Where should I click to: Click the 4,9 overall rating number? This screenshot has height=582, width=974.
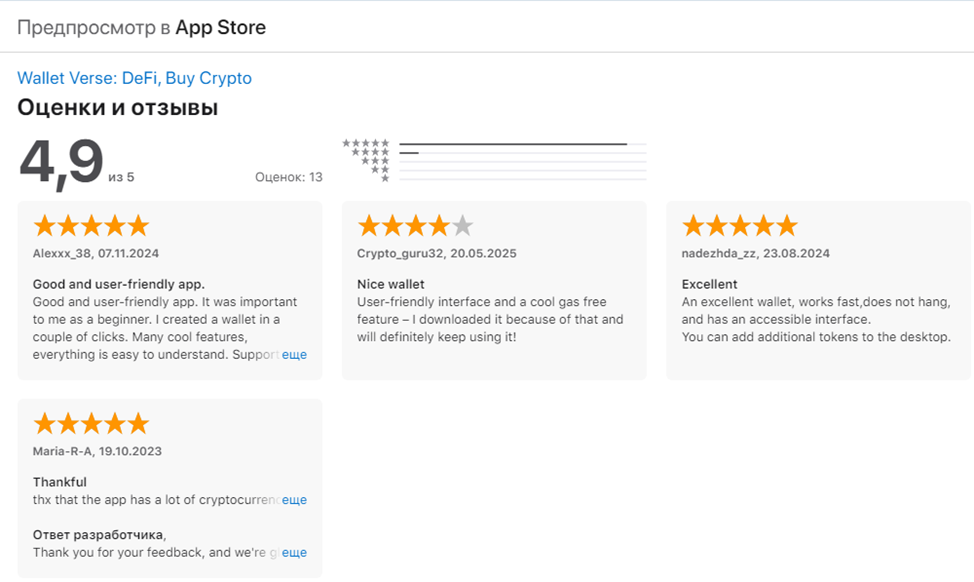click(x=61, y=163)
